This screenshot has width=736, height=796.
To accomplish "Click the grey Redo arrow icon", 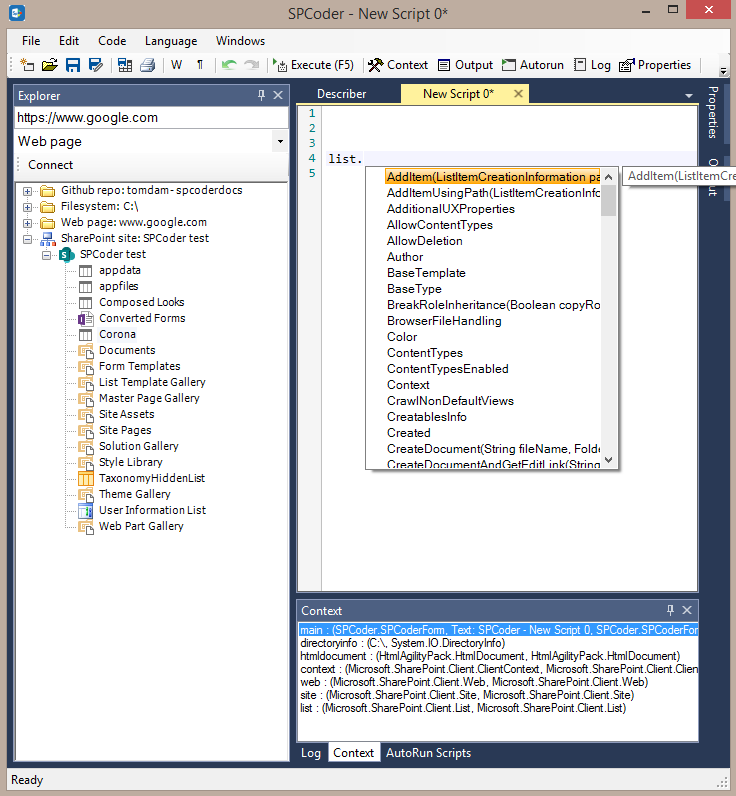I will (252, 65).
